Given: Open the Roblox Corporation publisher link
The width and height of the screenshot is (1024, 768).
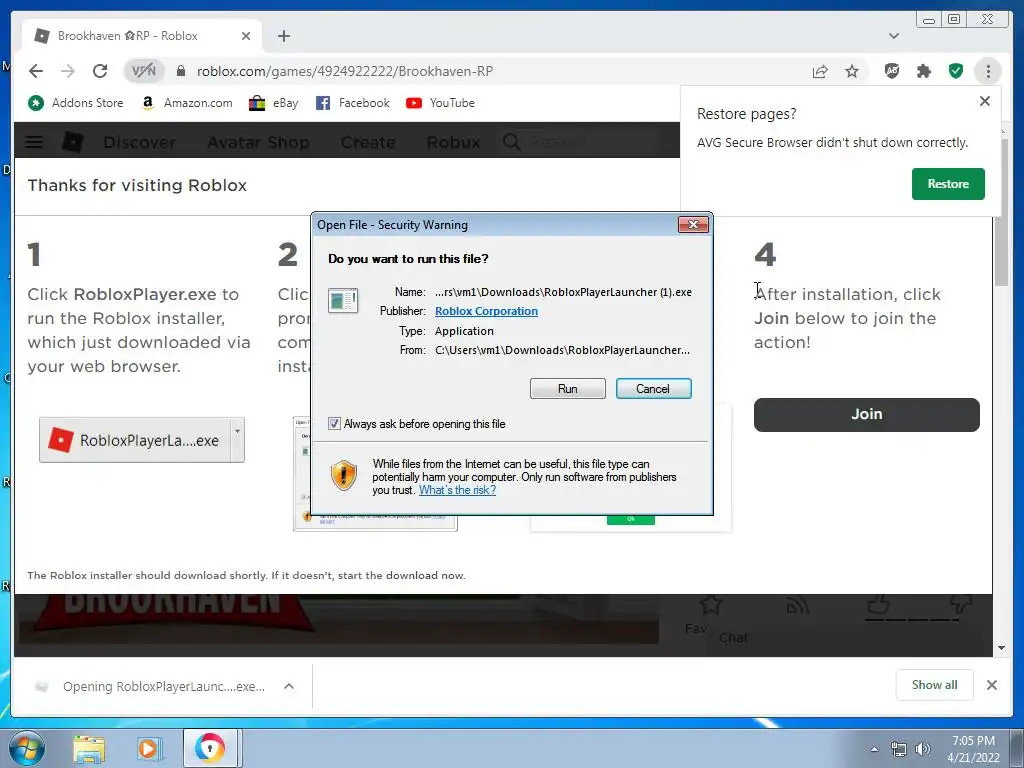Looking at the screenshot, I should click(x=487, y=311).
